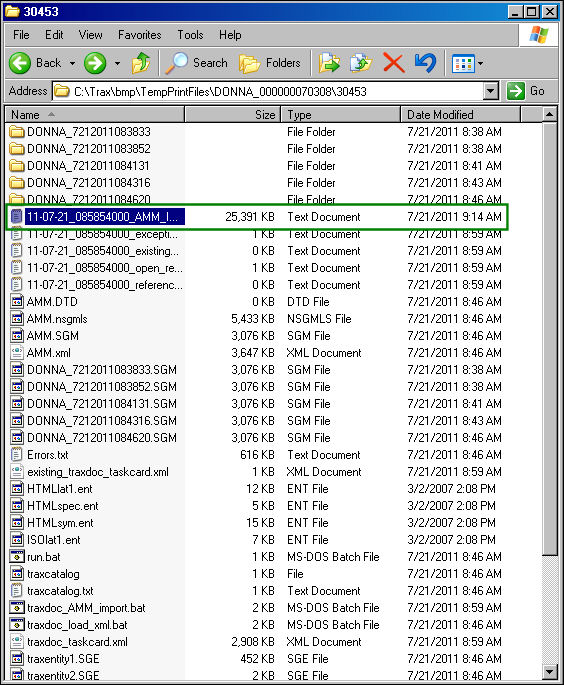The height and width of the screenshot is (685, 564).
Task: Select the traxcatalog.txt file icon
Action: 17,591
